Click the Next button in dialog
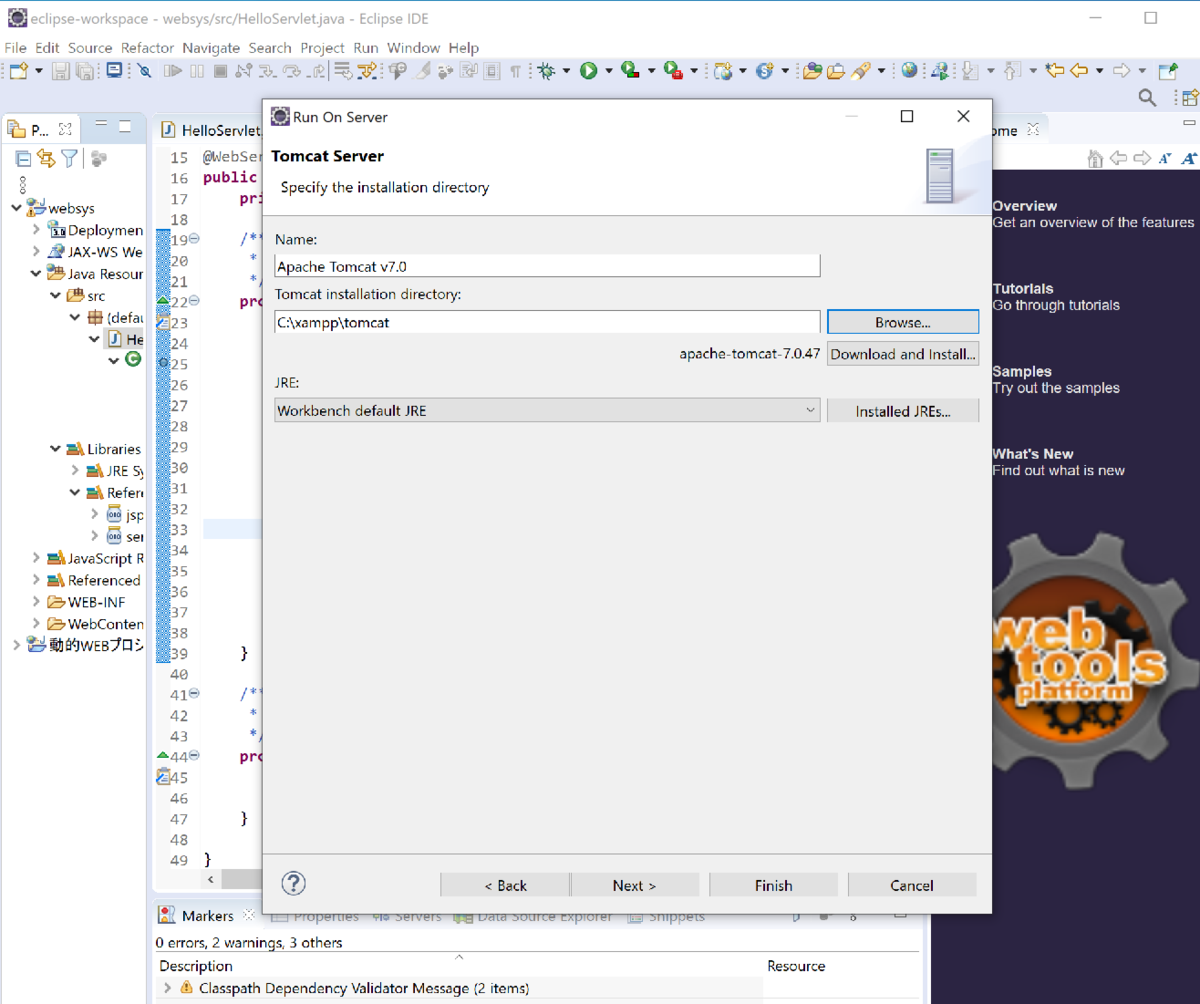The image size is (1200, 1004). point(634,885)
